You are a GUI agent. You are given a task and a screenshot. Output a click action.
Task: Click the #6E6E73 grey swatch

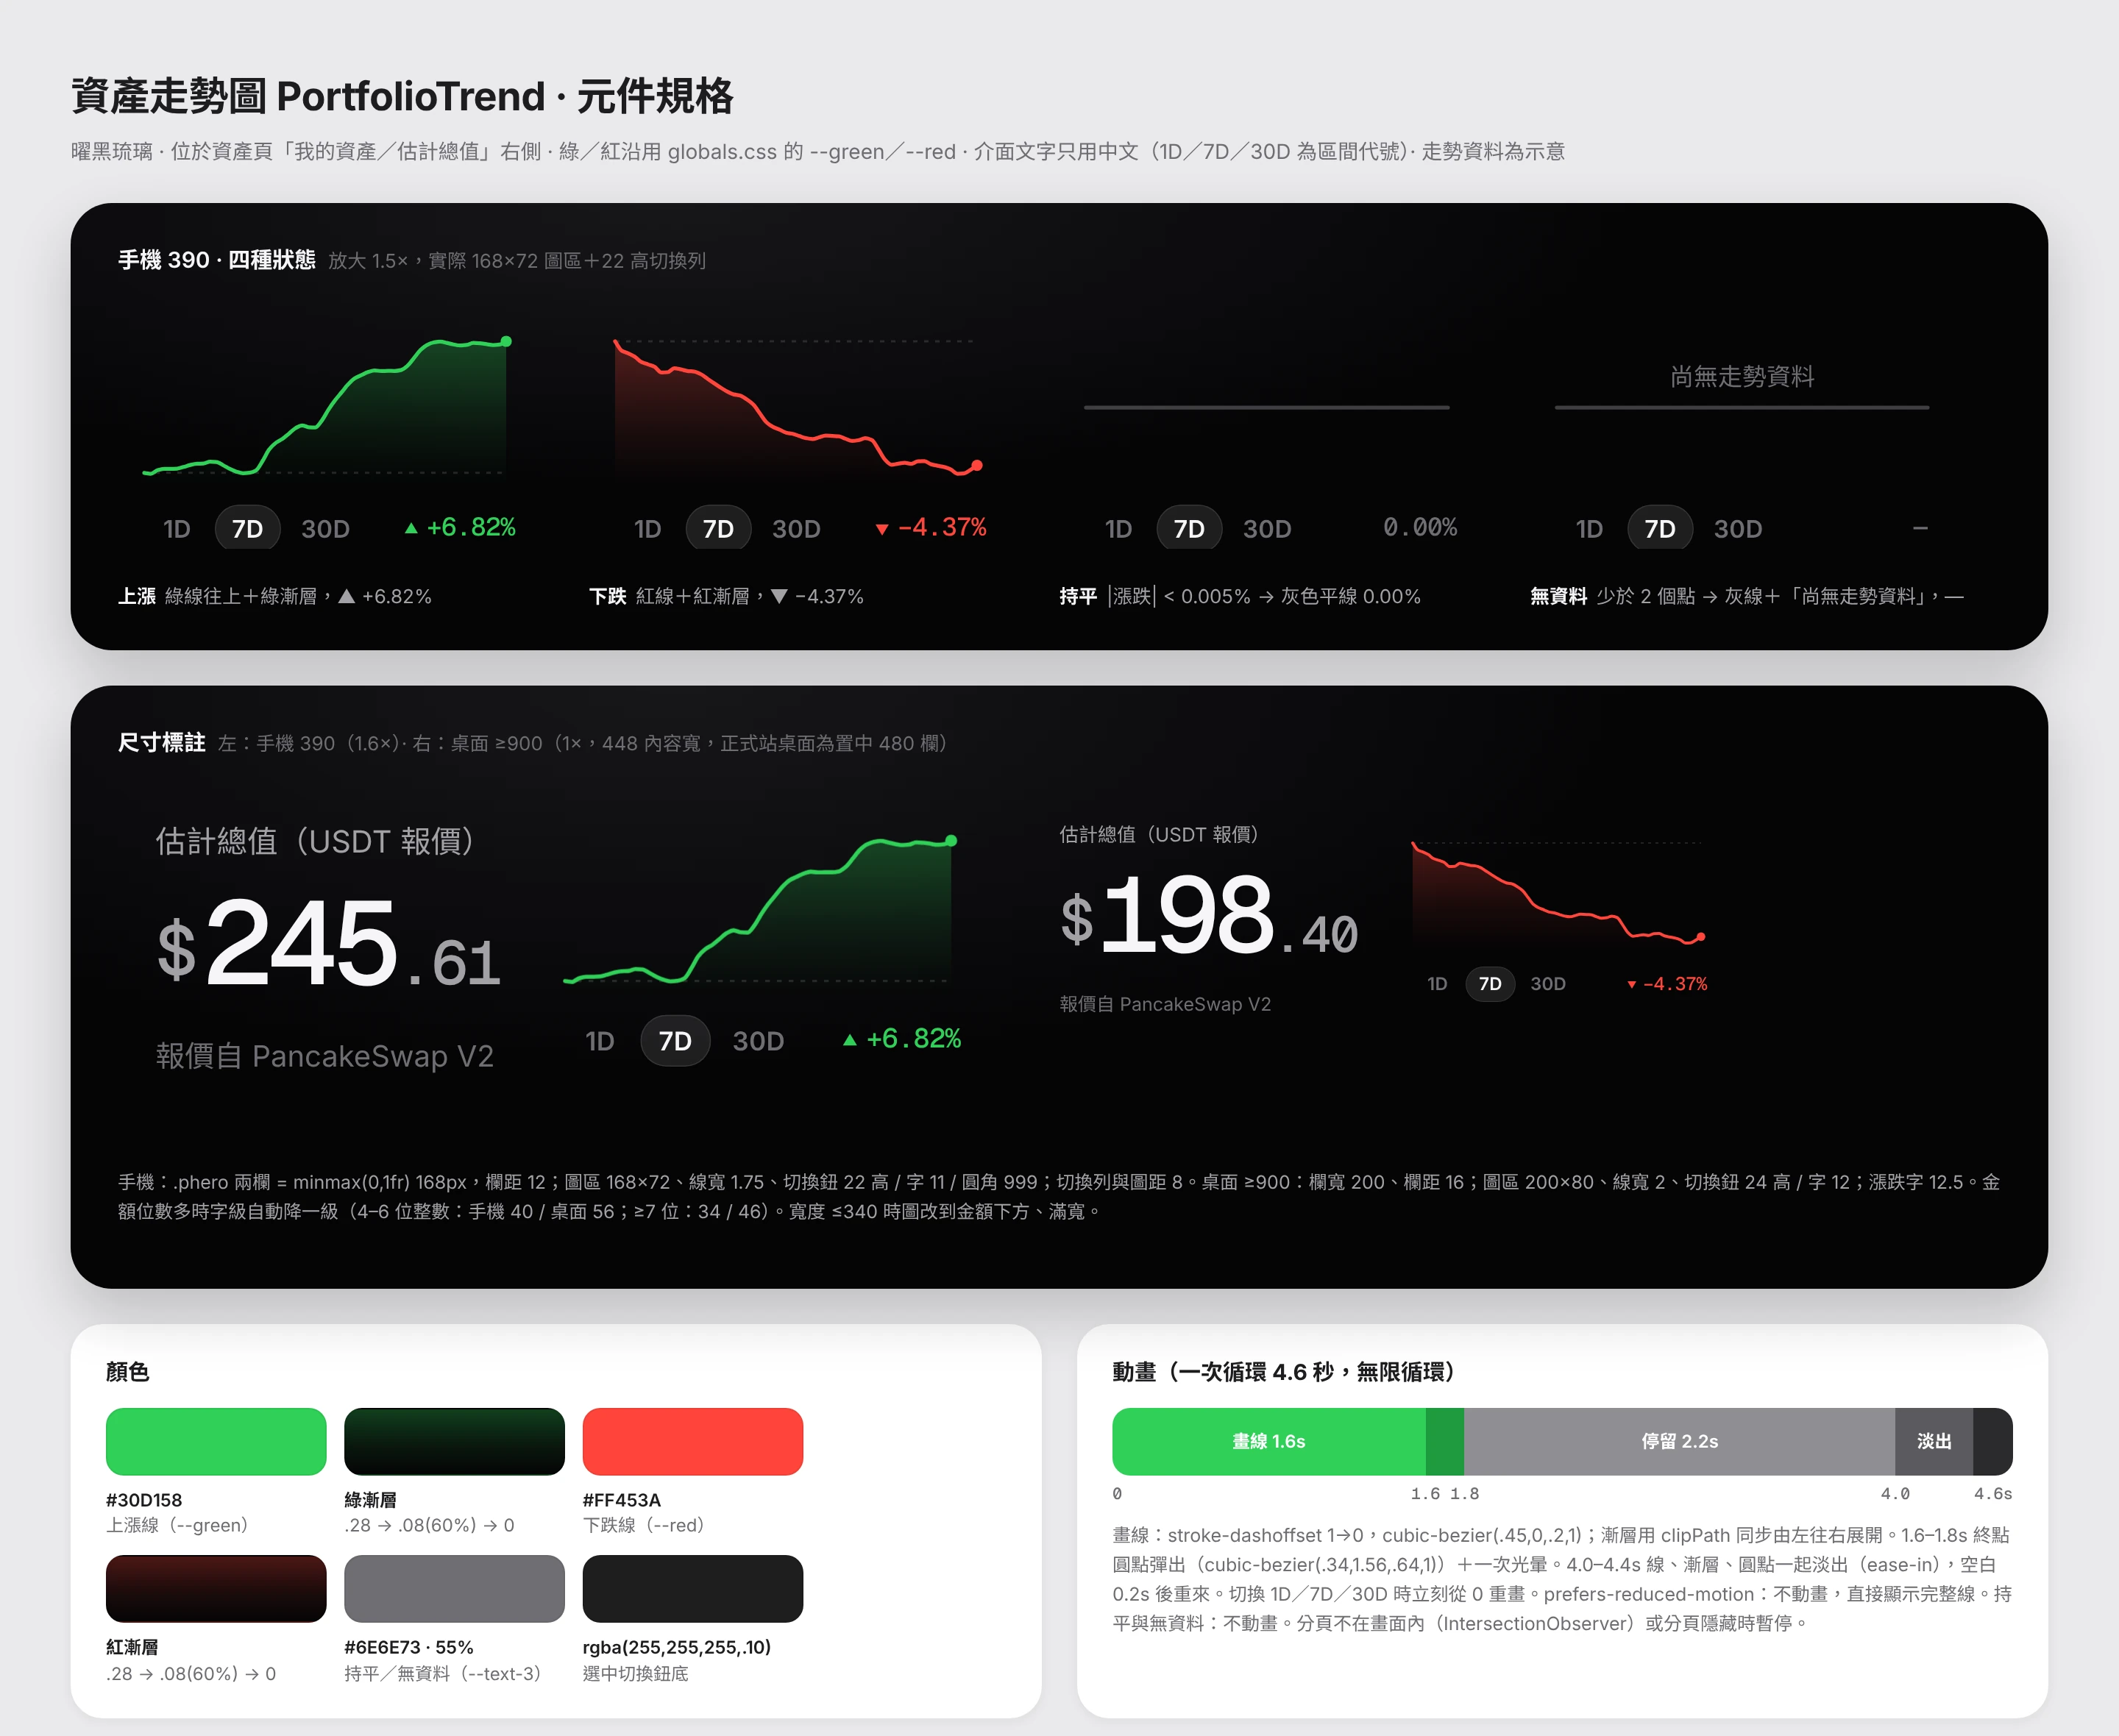454,1589
